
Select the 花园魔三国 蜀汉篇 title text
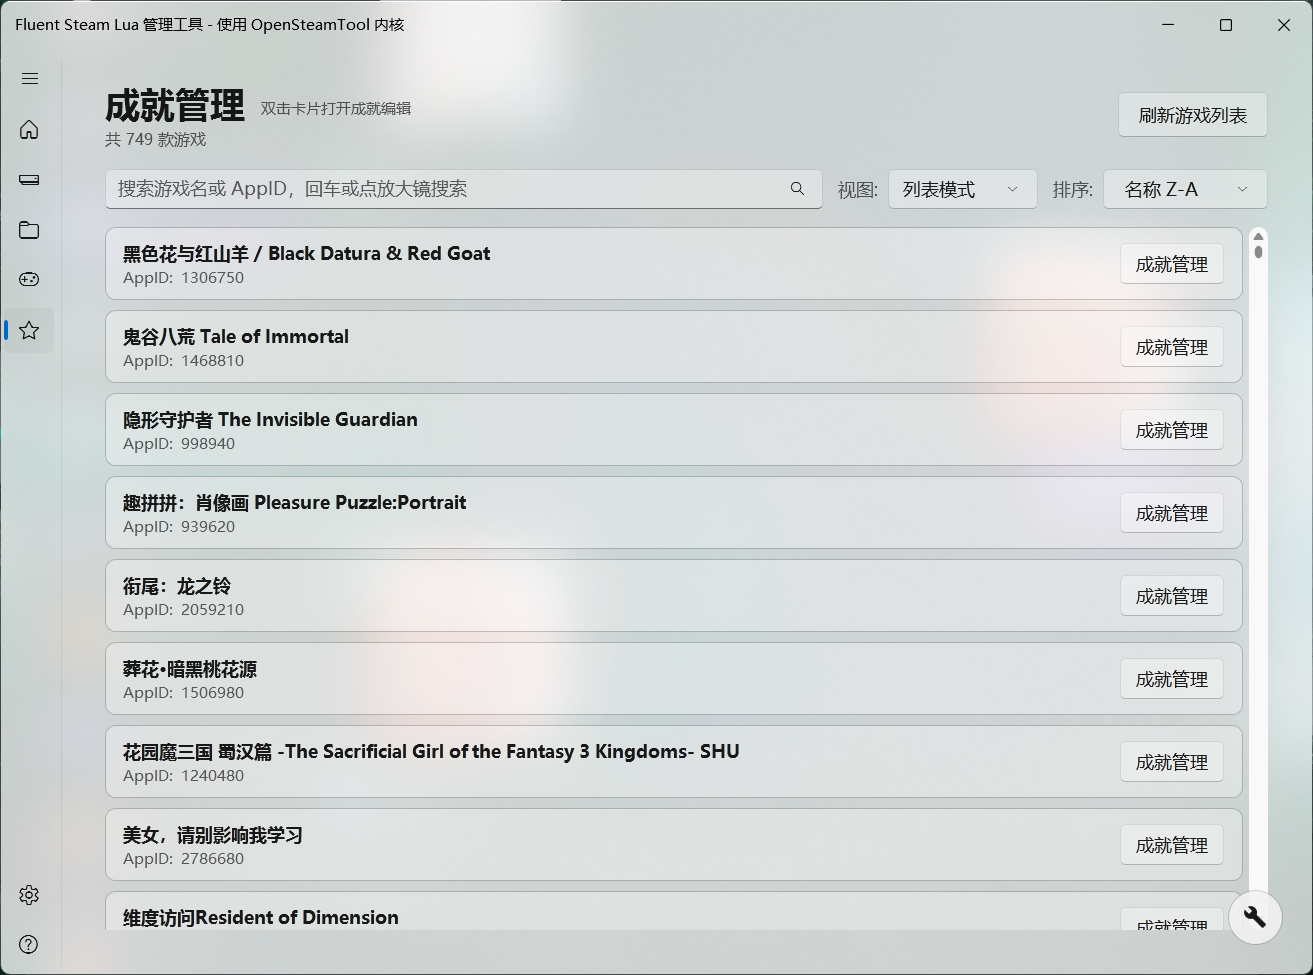tap(431, 751)
